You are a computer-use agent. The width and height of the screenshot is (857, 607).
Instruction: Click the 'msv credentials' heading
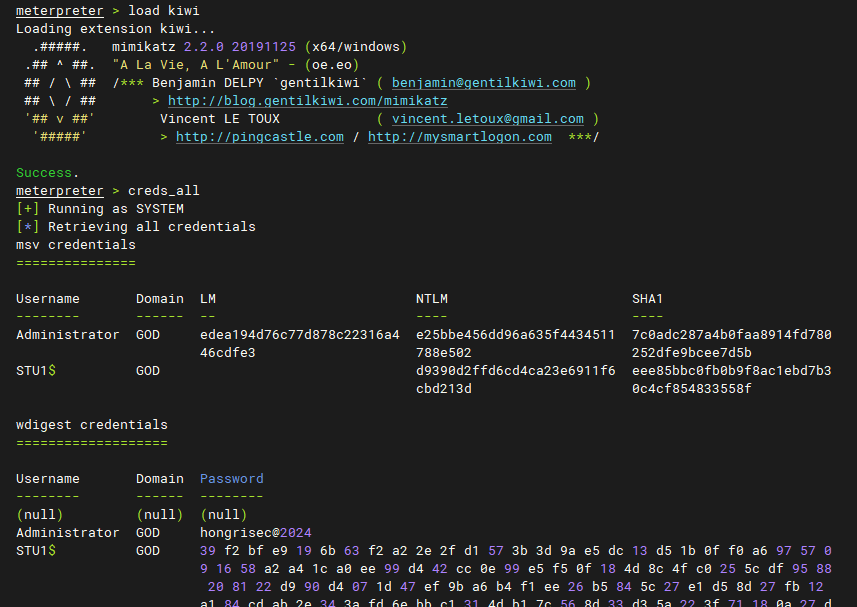[x=76, y=245]
